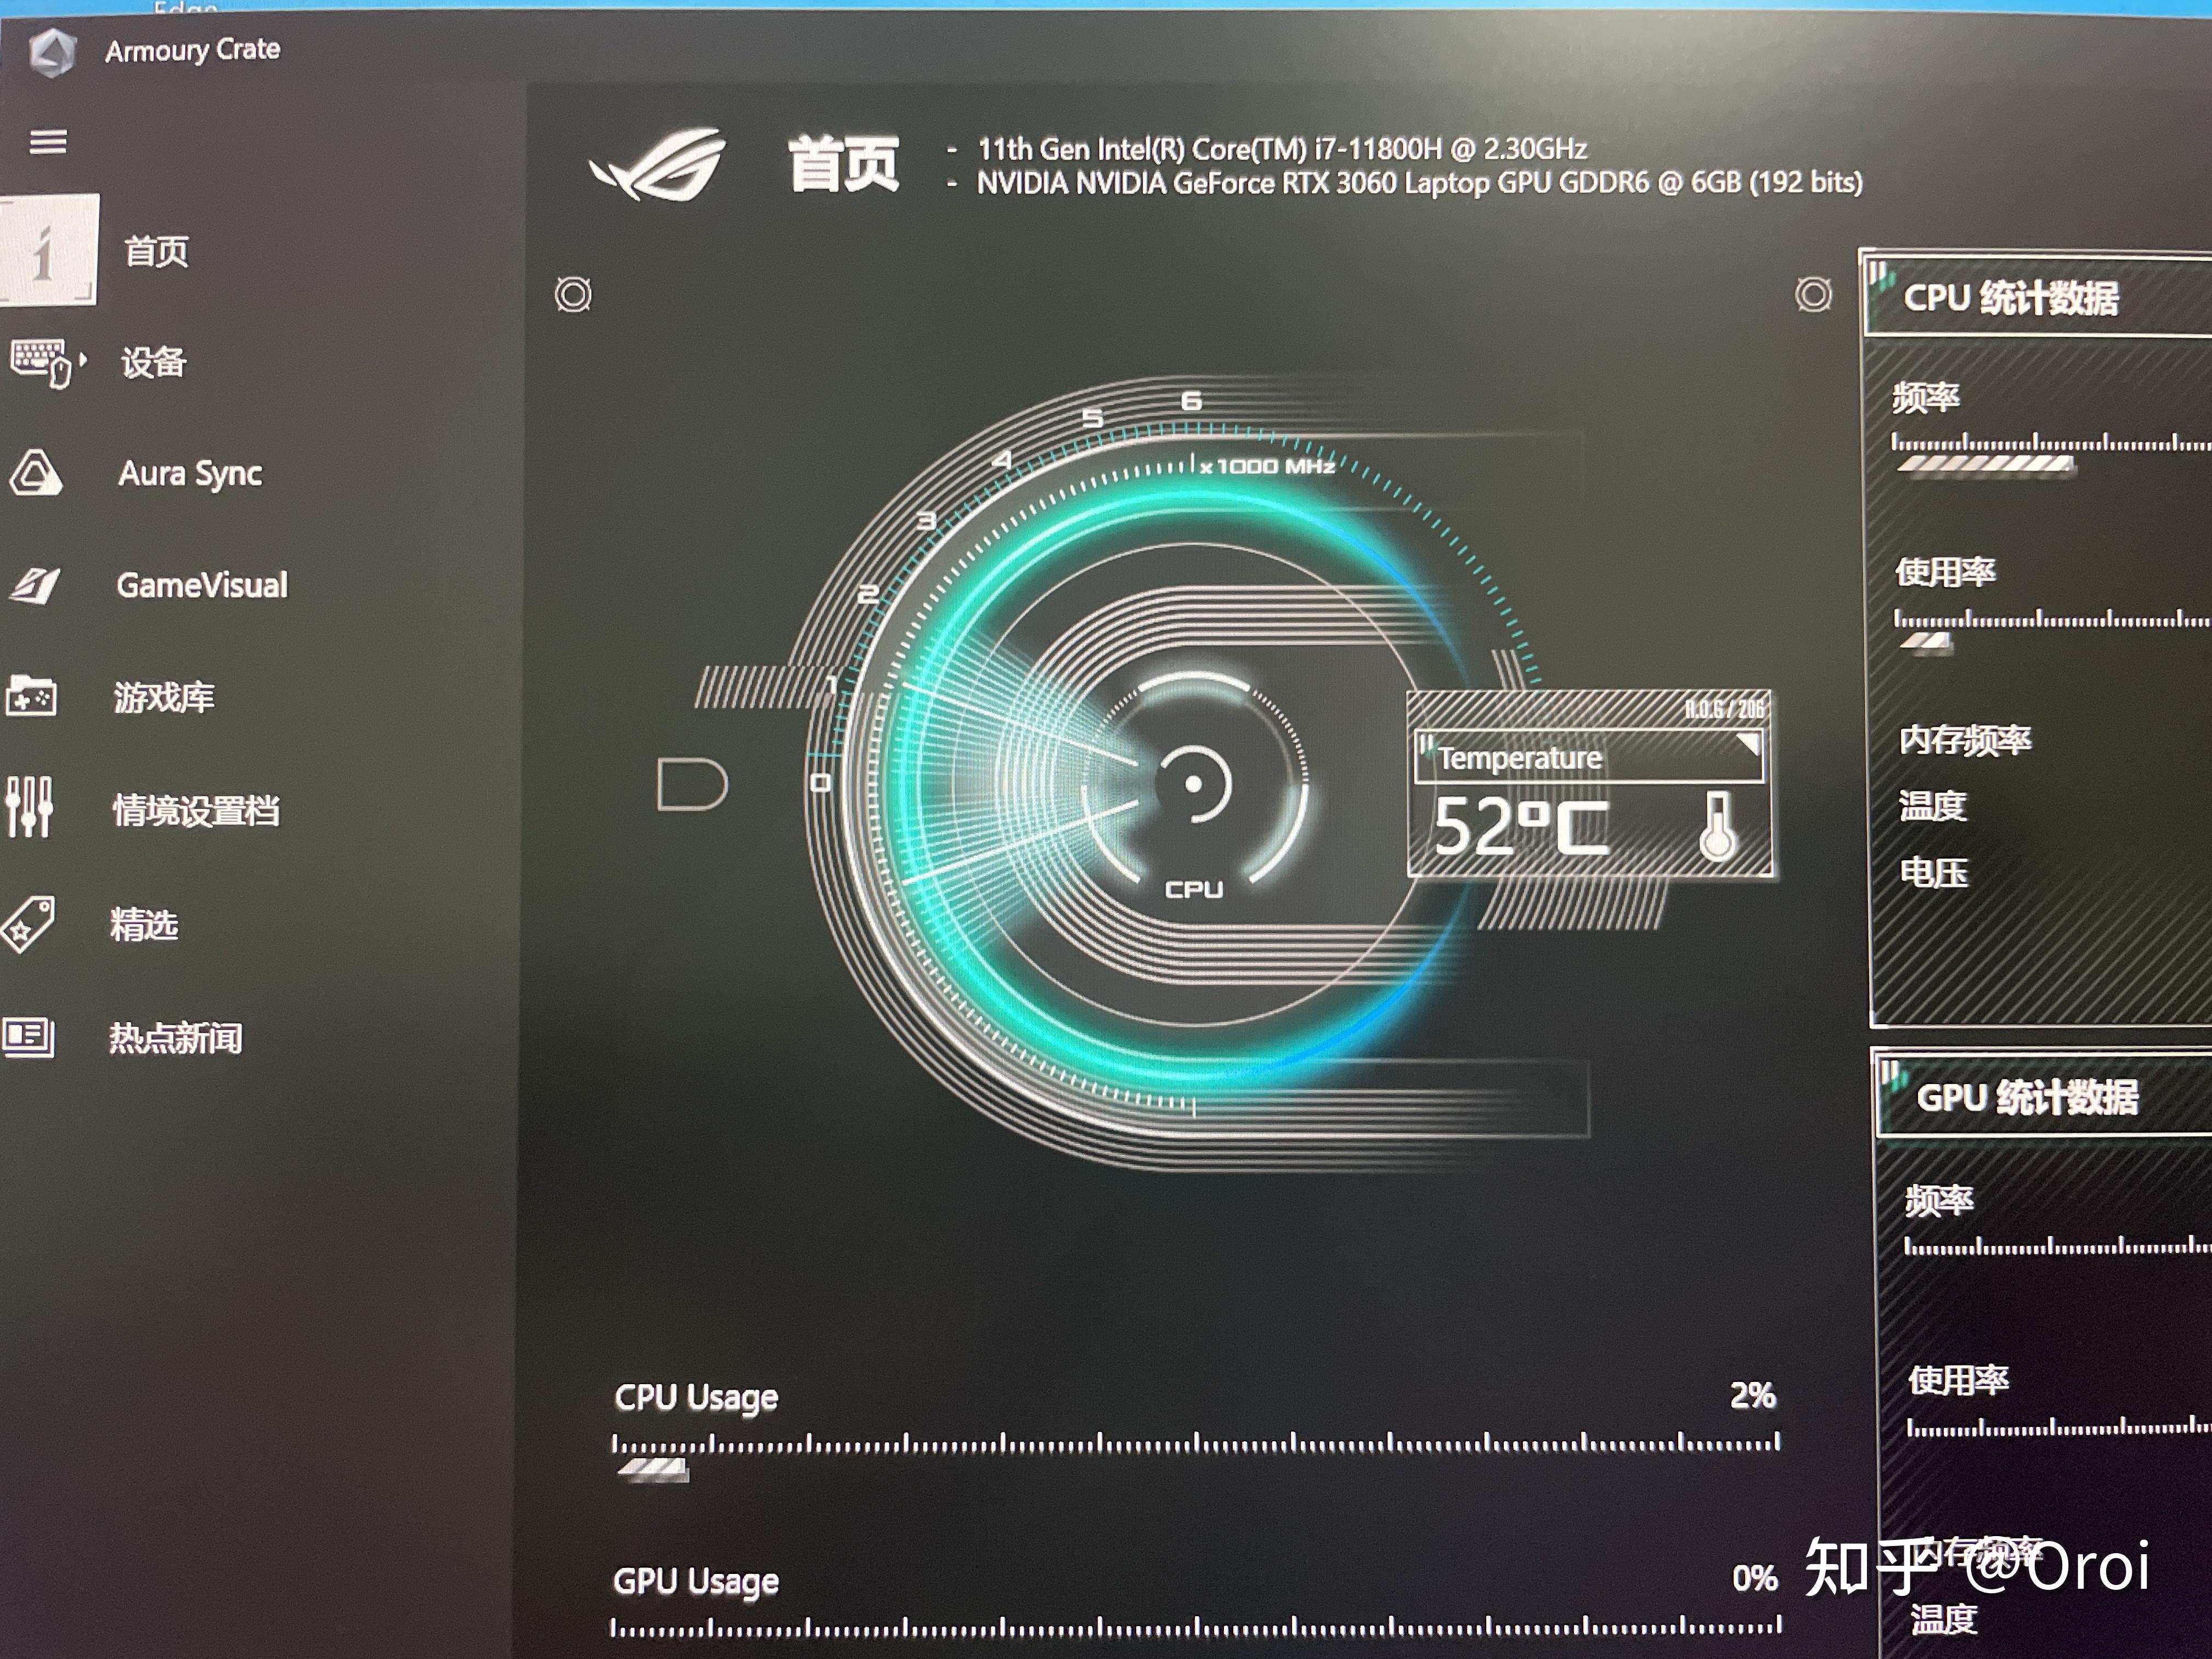Select the GameVisual icon
Image resolution: width=2212 pixels, height=1659 pixels.
tap(36, 585)
